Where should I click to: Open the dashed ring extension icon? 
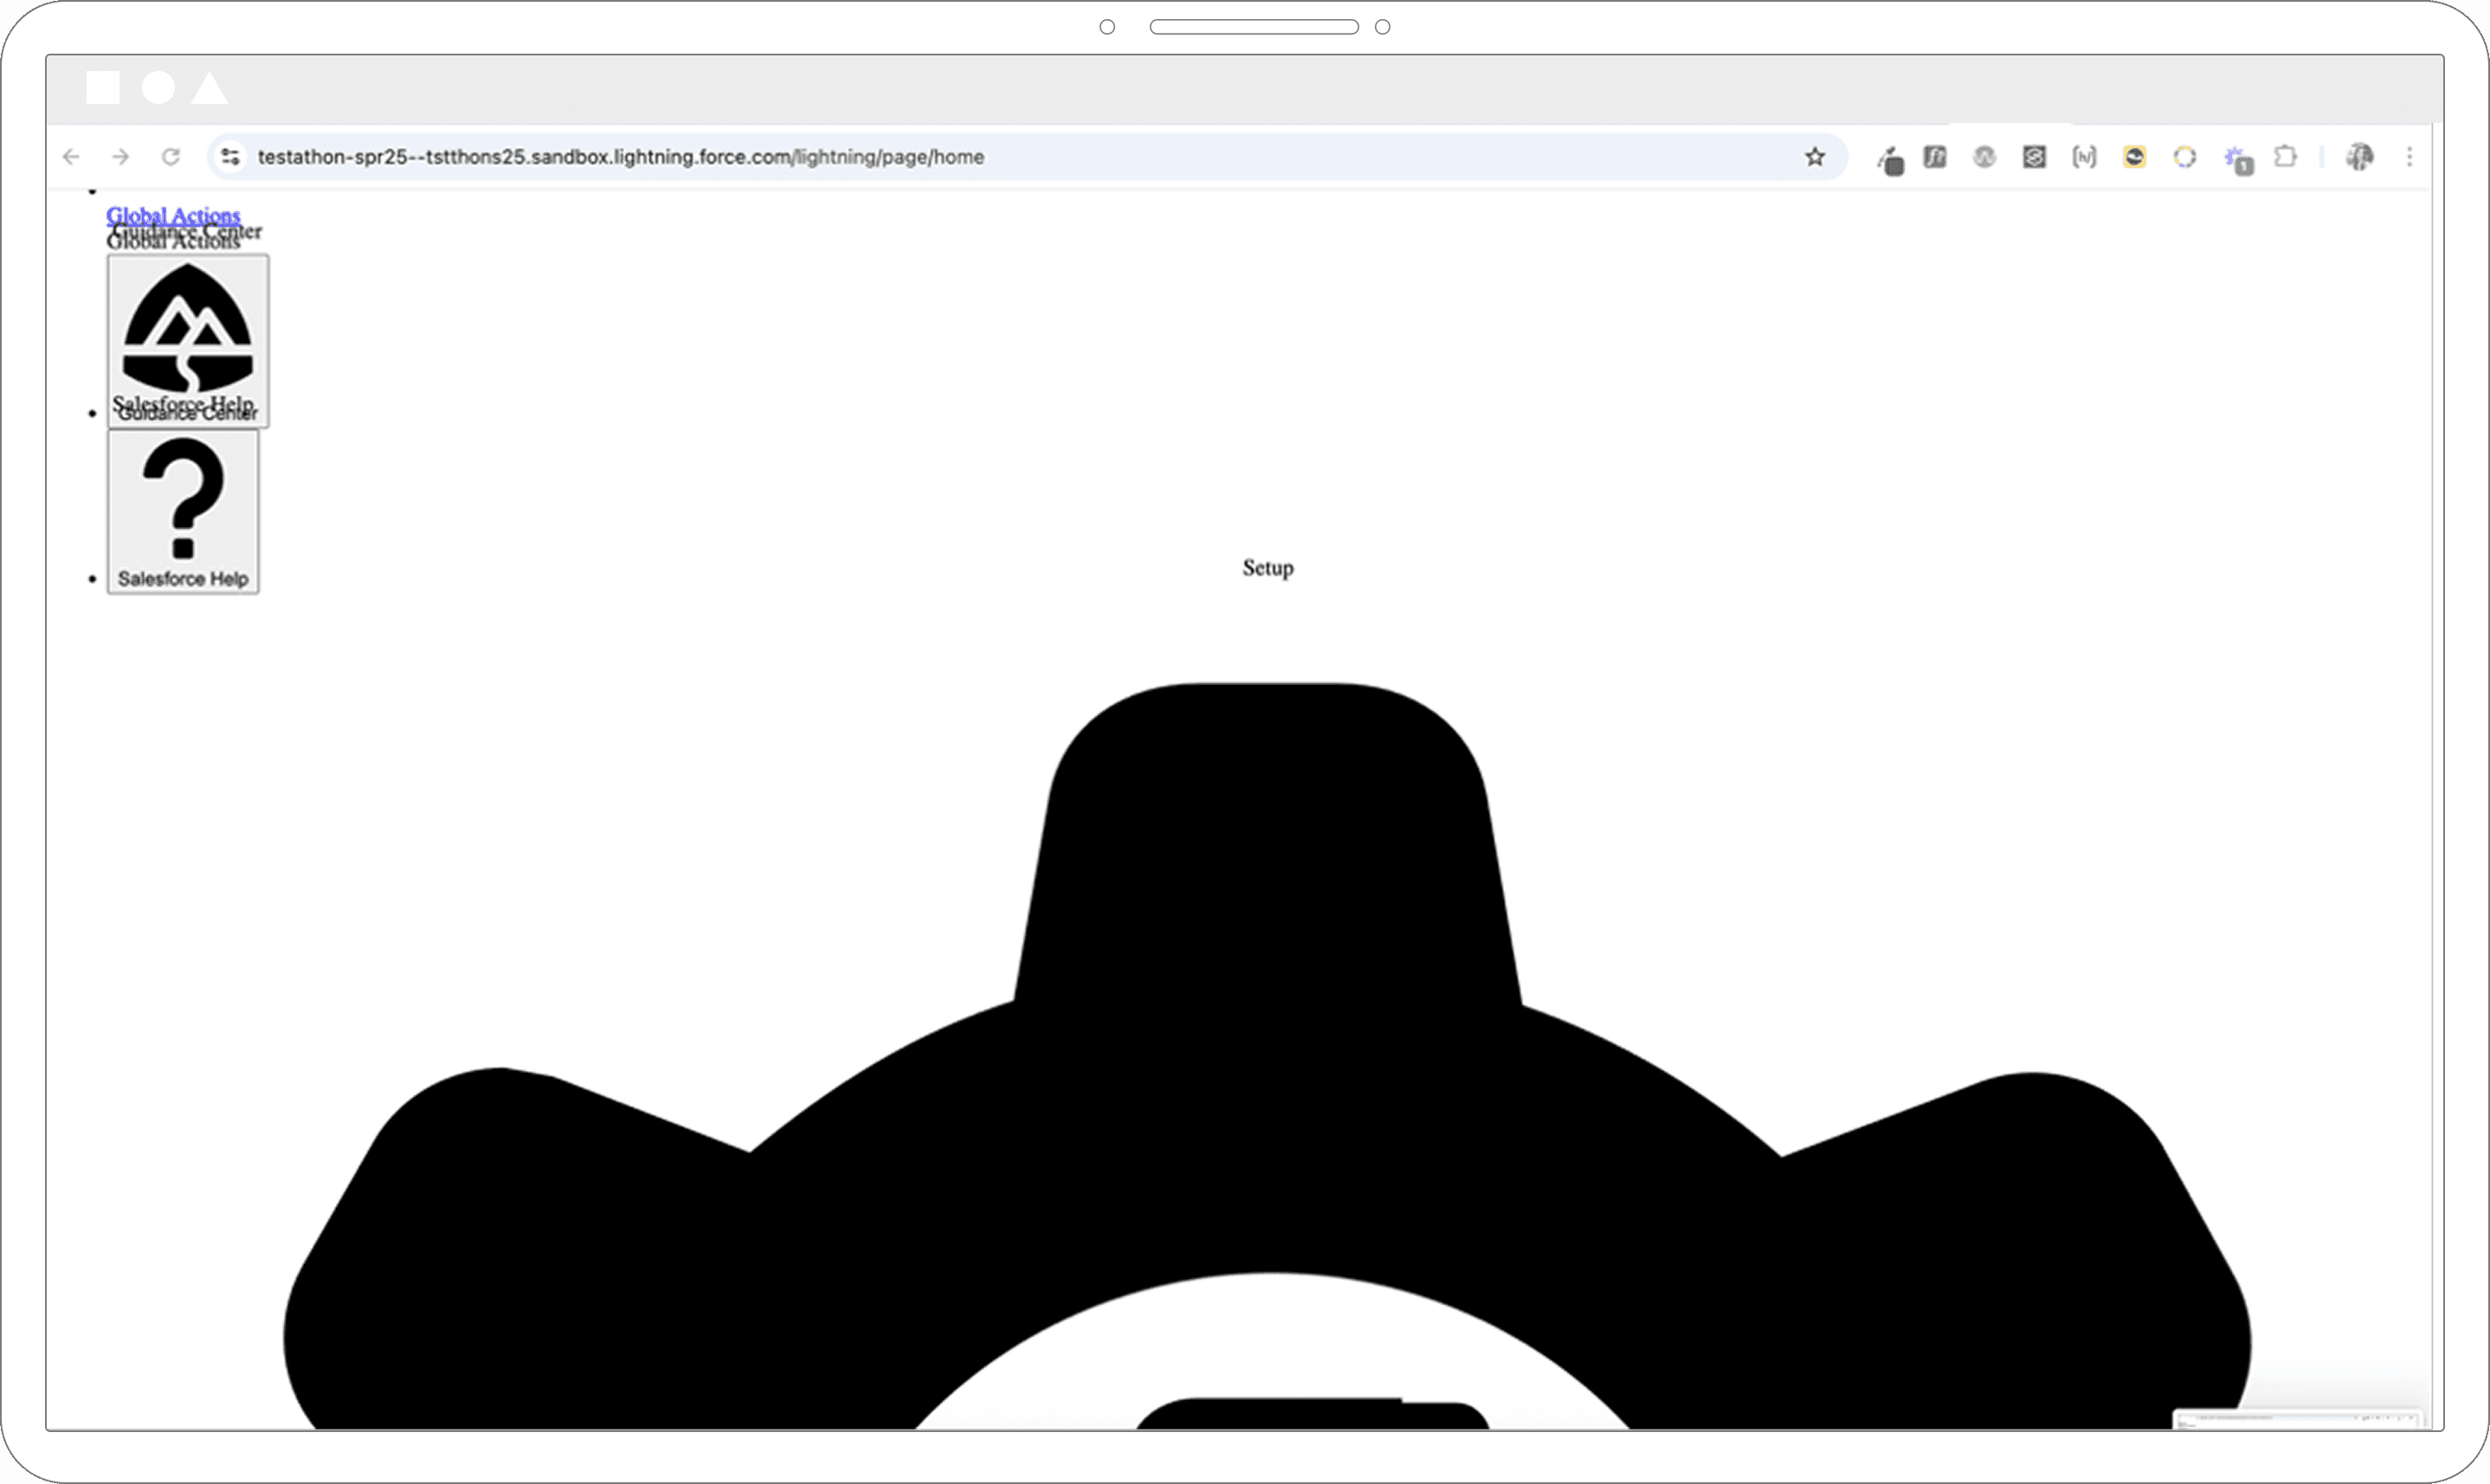click(x=2185, y=157)
